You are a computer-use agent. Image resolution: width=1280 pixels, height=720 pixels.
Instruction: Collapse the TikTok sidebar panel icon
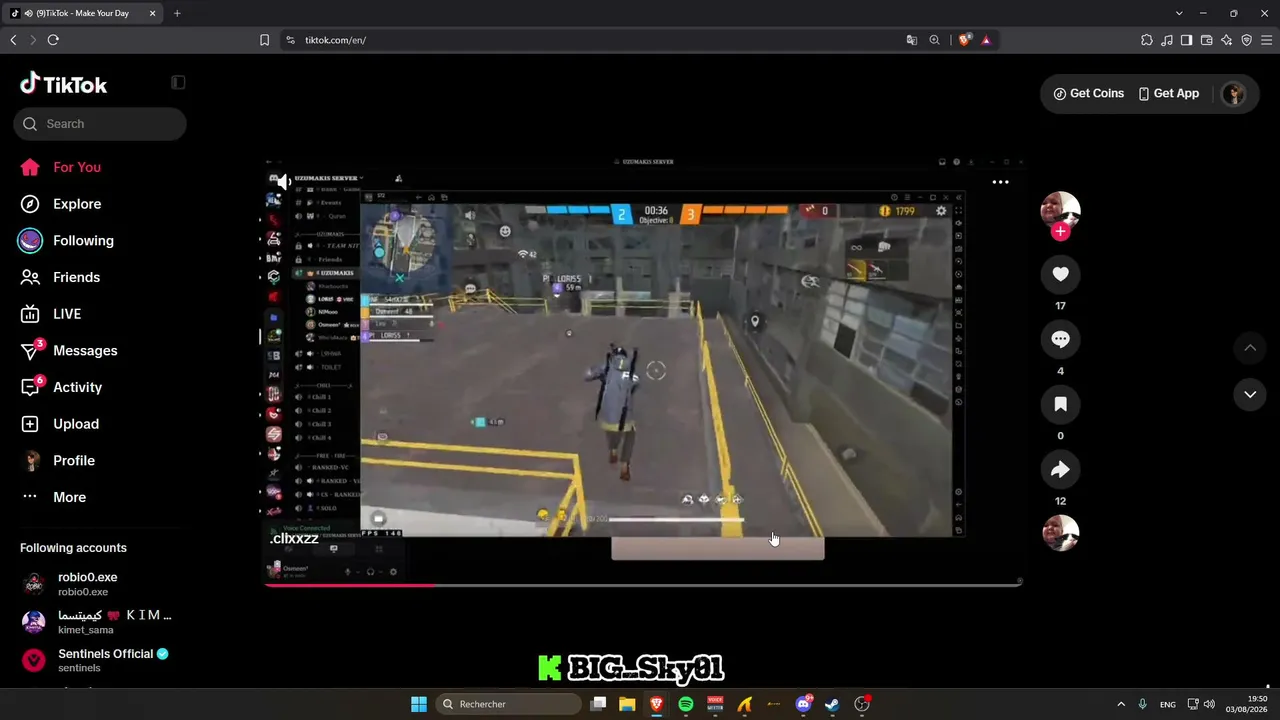coord(178,83)
